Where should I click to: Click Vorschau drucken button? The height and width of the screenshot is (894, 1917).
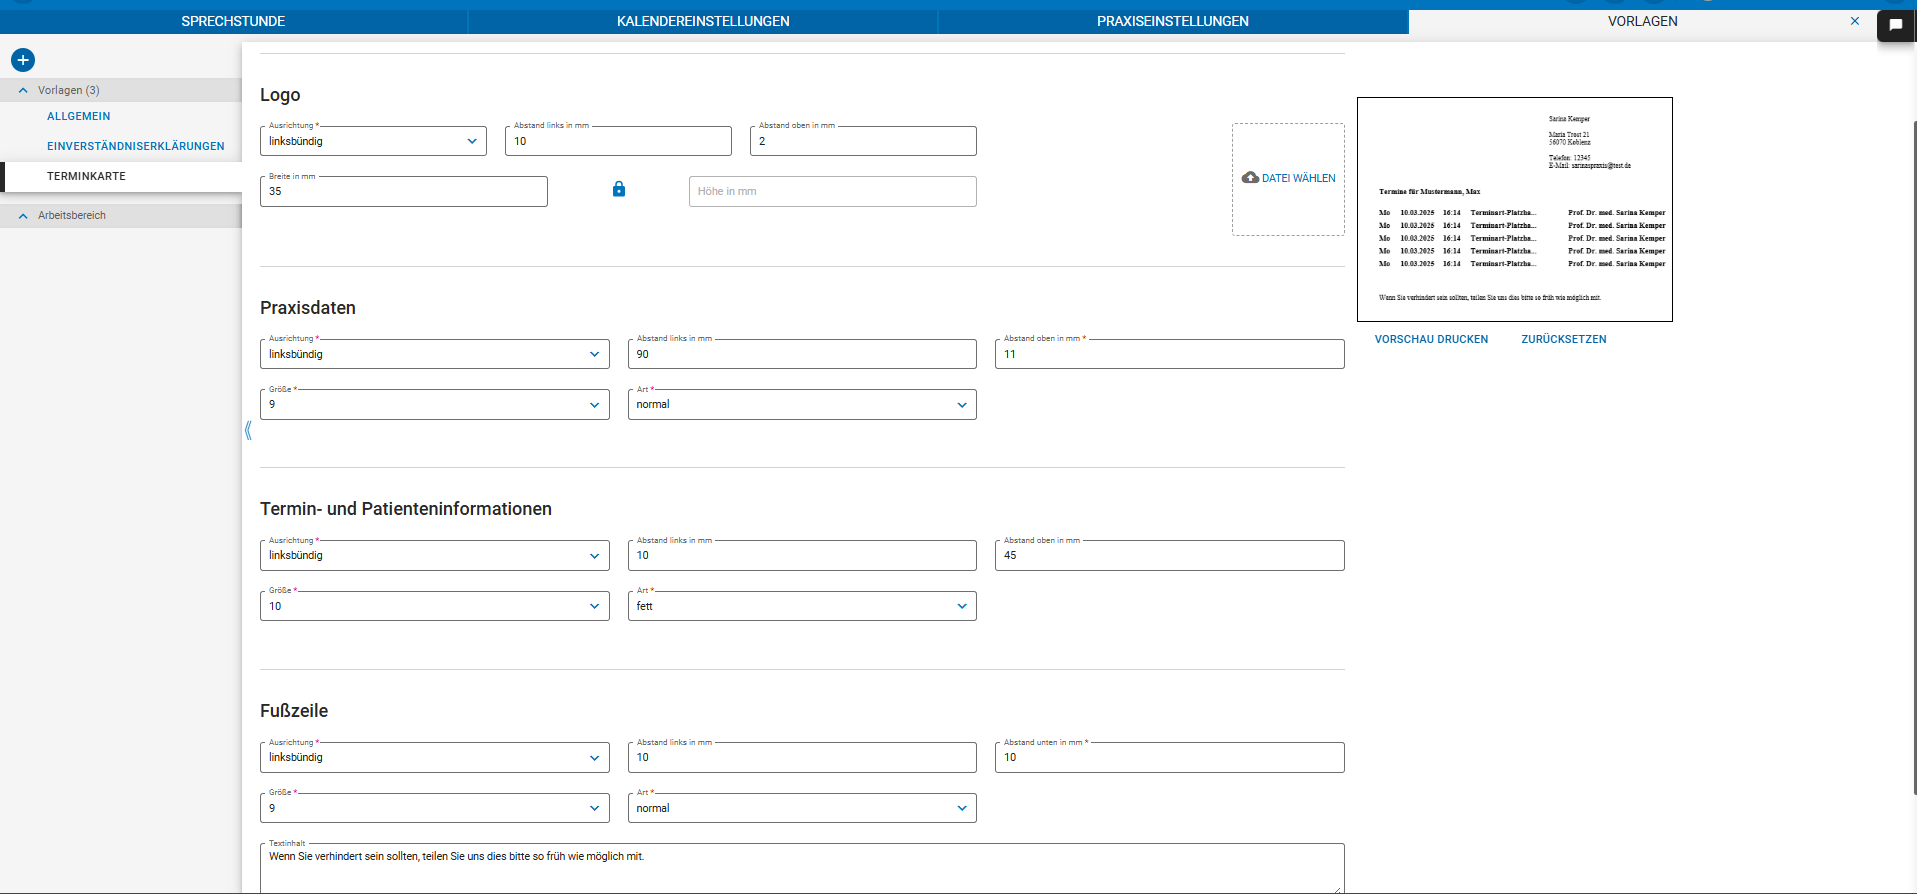click(1431, 339)
